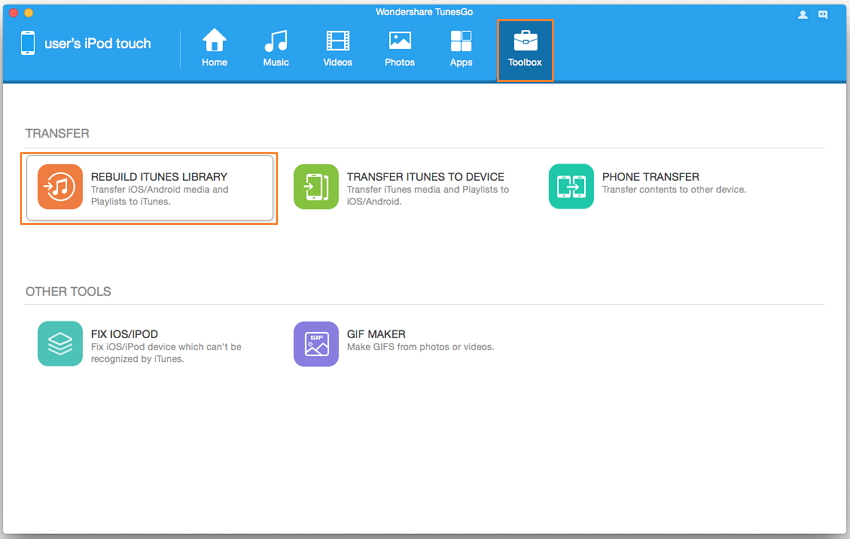Click the purple GIF Maker icon
850x539 pixels.
(x=316, y=344)
